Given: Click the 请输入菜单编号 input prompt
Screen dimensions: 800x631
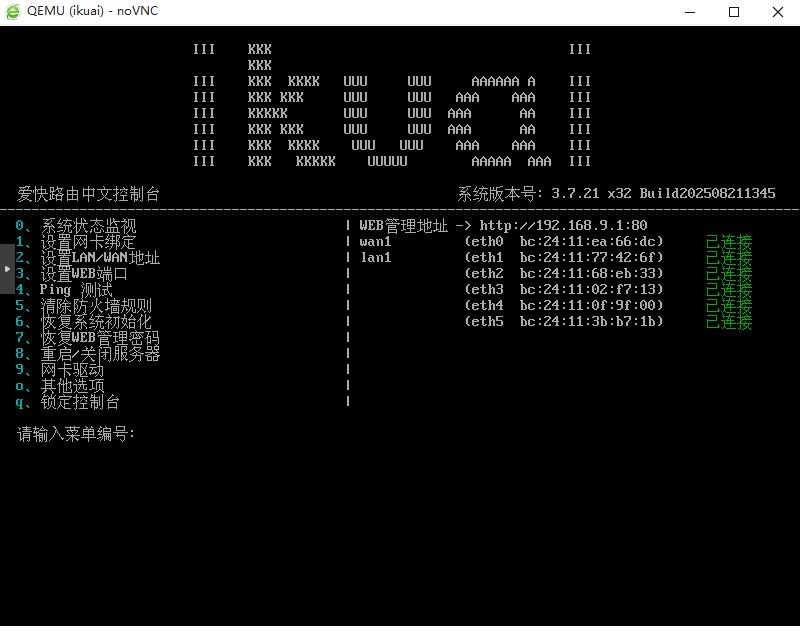Looking at the screenshot, I should point(76,434).
